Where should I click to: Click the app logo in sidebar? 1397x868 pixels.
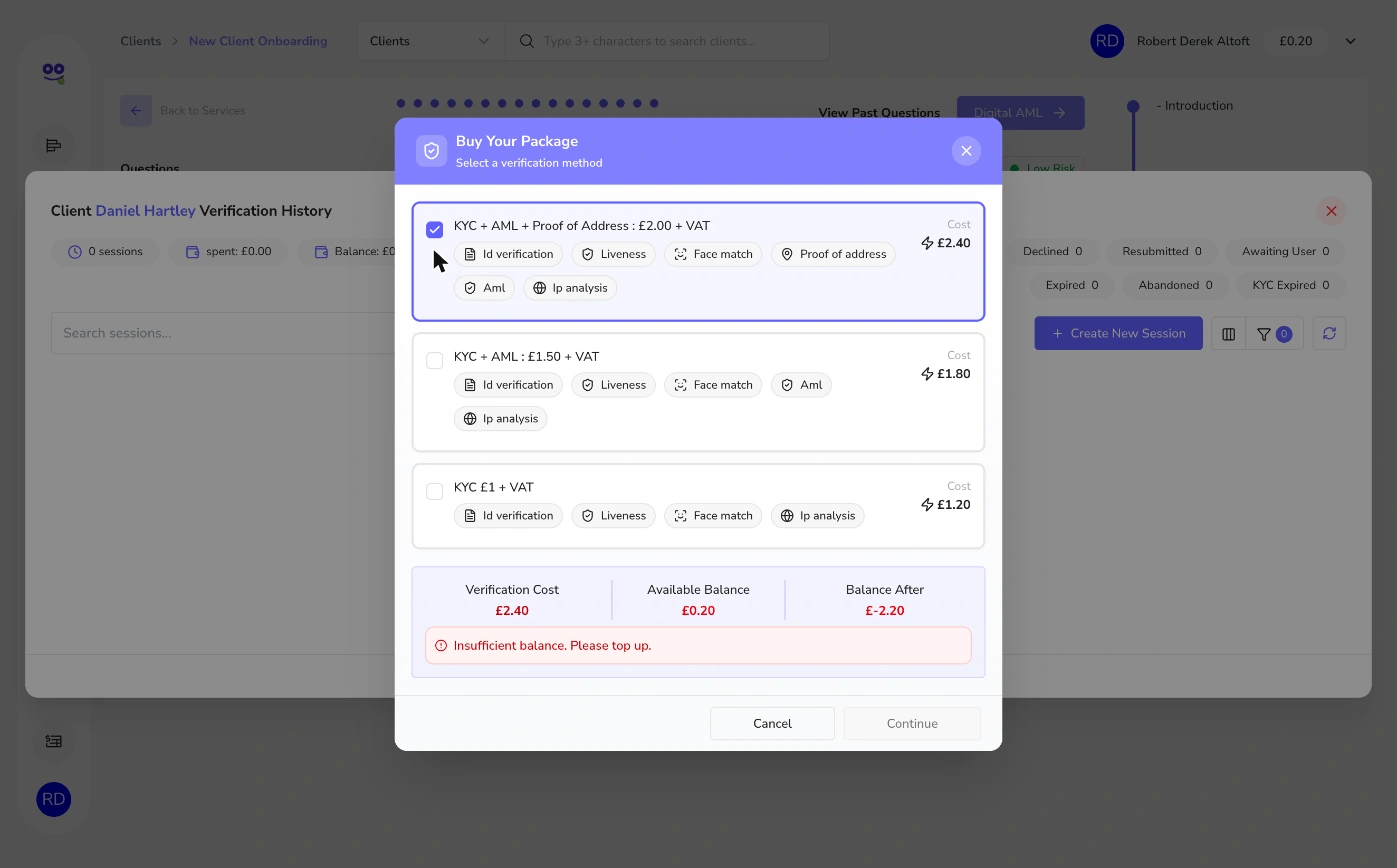pyautogui.click(x=54, y=72)
